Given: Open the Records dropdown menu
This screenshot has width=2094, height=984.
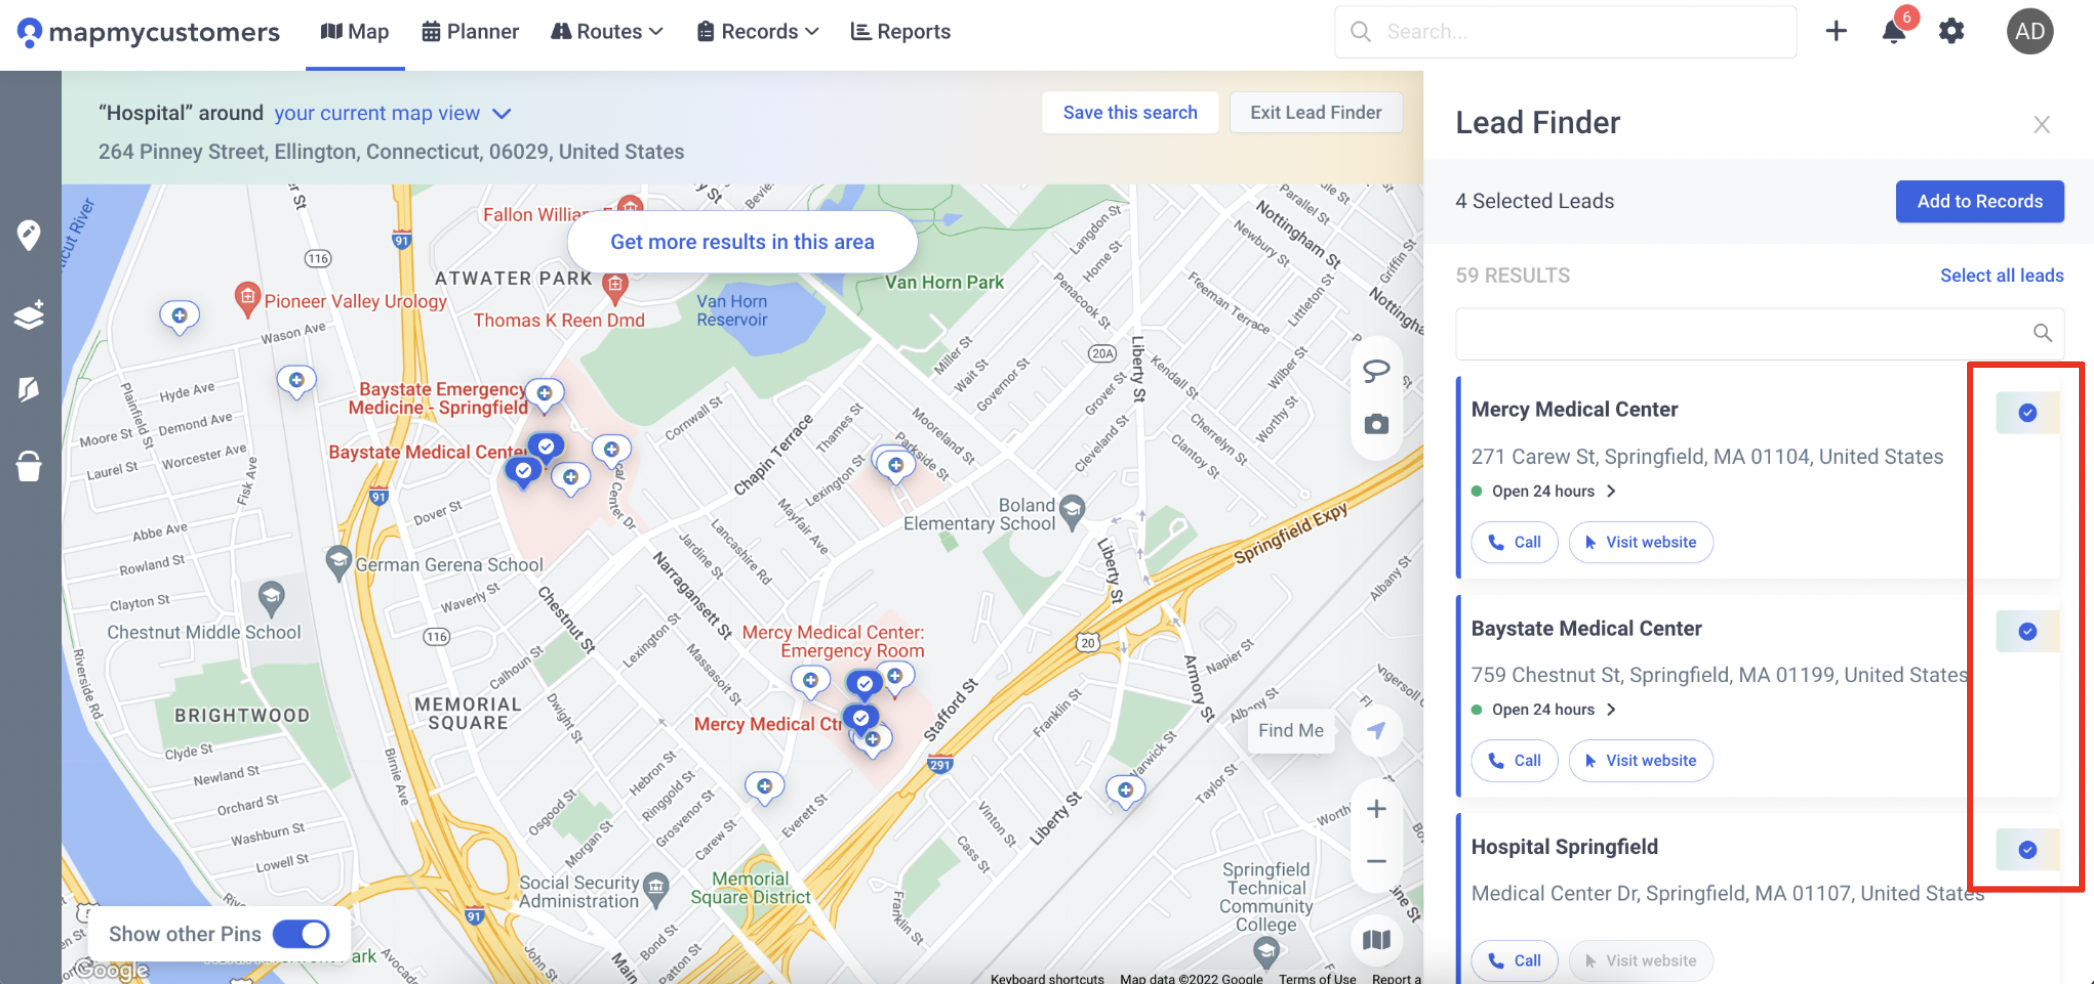Looking at the screenshot, I should (758, 32).
